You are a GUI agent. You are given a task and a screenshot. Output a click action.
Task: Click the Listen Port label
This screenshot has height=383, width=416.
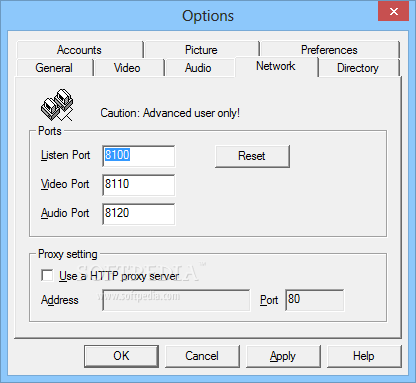click(x=66, y=155)
